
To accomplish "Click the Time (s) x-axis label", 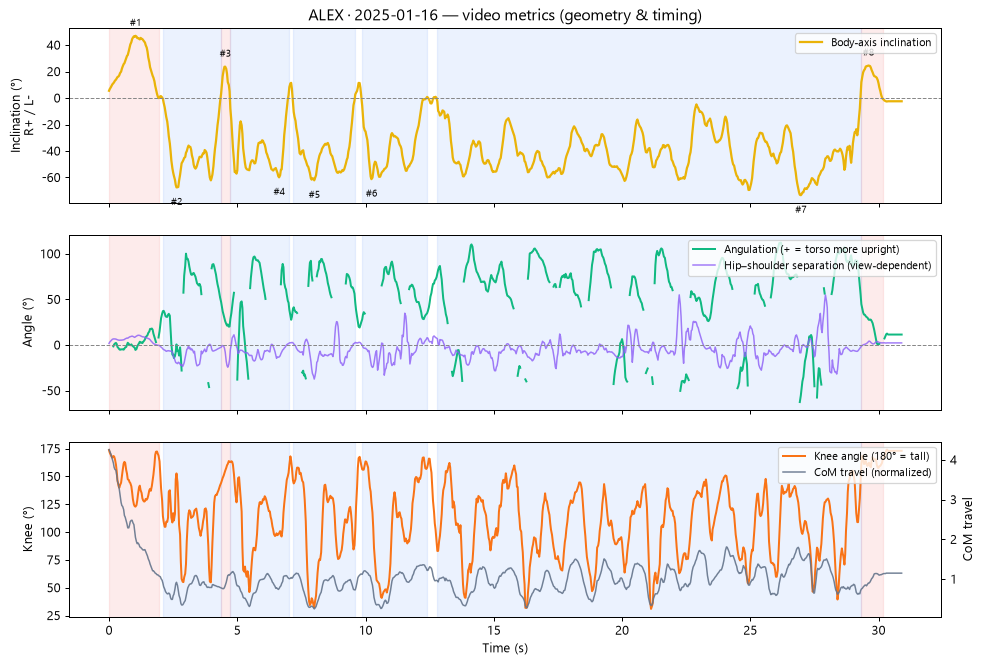I will [x=505, y=648].
